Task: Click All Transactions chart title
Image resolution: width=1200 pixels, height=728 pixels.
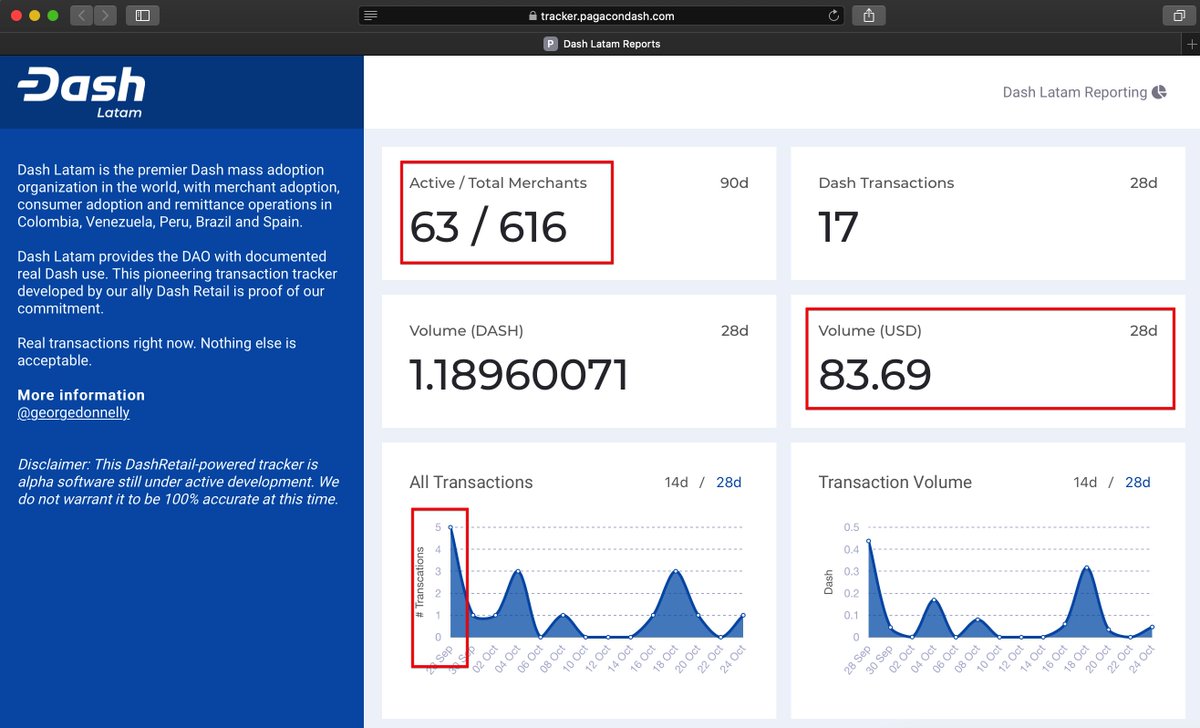Action: (x=471, y=482)
